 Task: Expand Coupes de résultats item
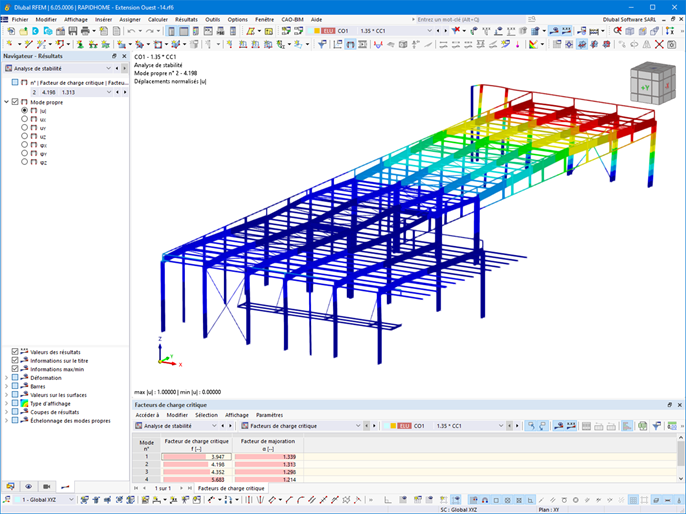[x=7, y=412]
